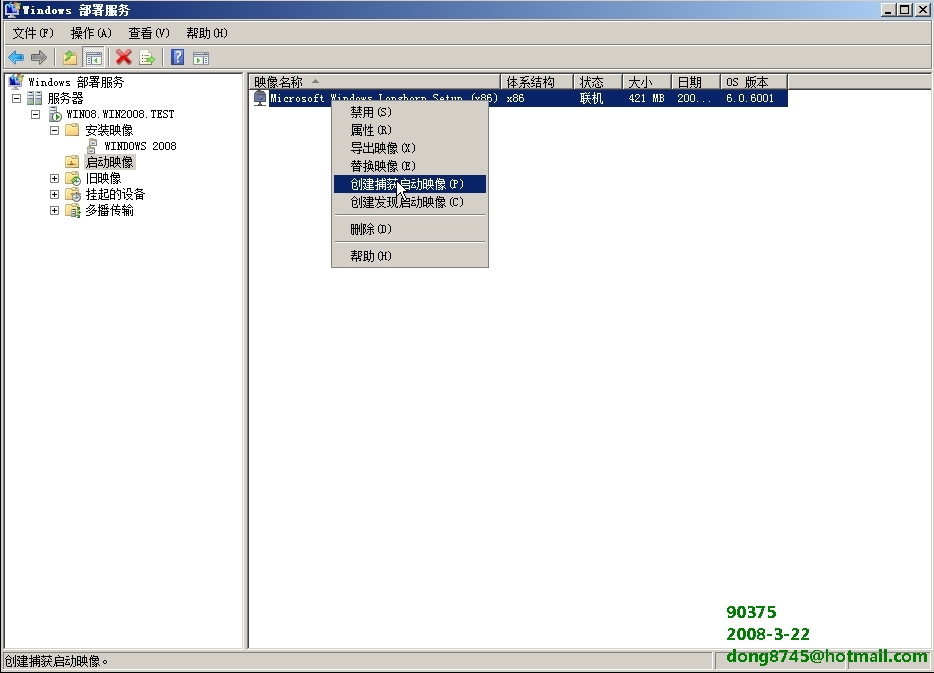Image resolution: width=934 pixels, height=673 pixels.
Task: Maximize the Windows 部署服务 window
Action: (x=904, y=10)
